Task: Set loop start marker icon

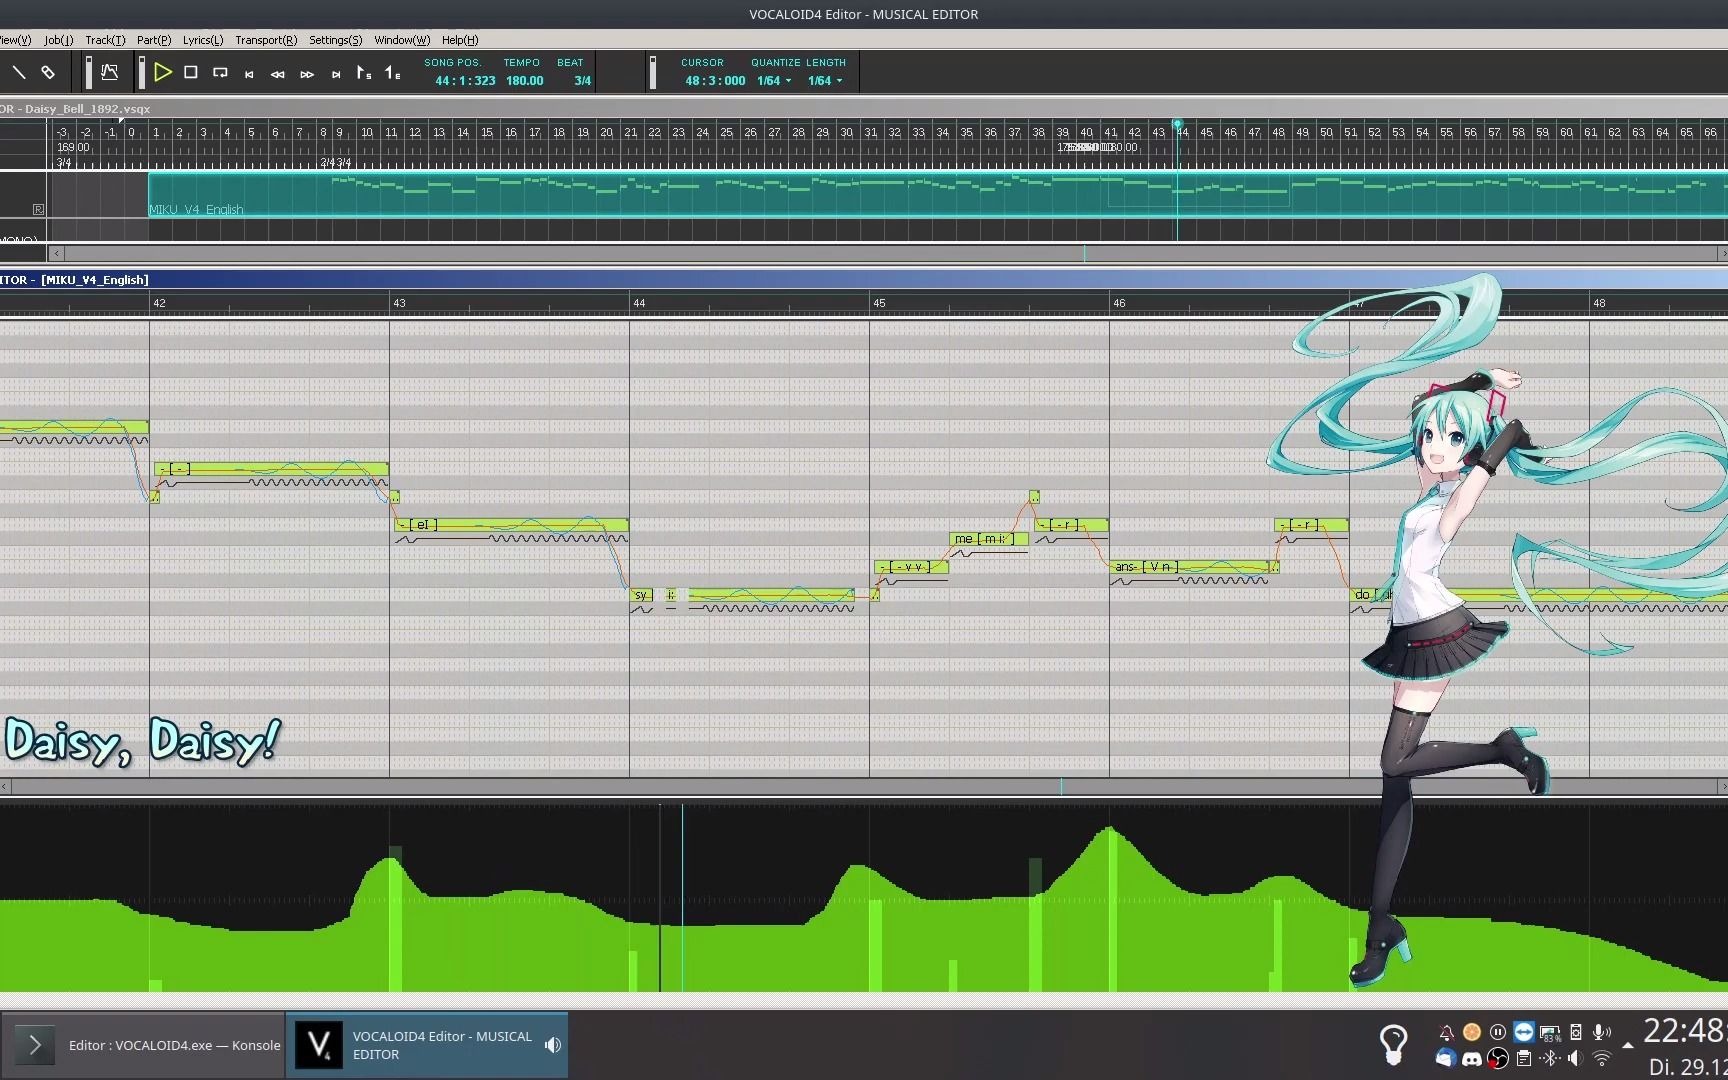Action: 364,72
